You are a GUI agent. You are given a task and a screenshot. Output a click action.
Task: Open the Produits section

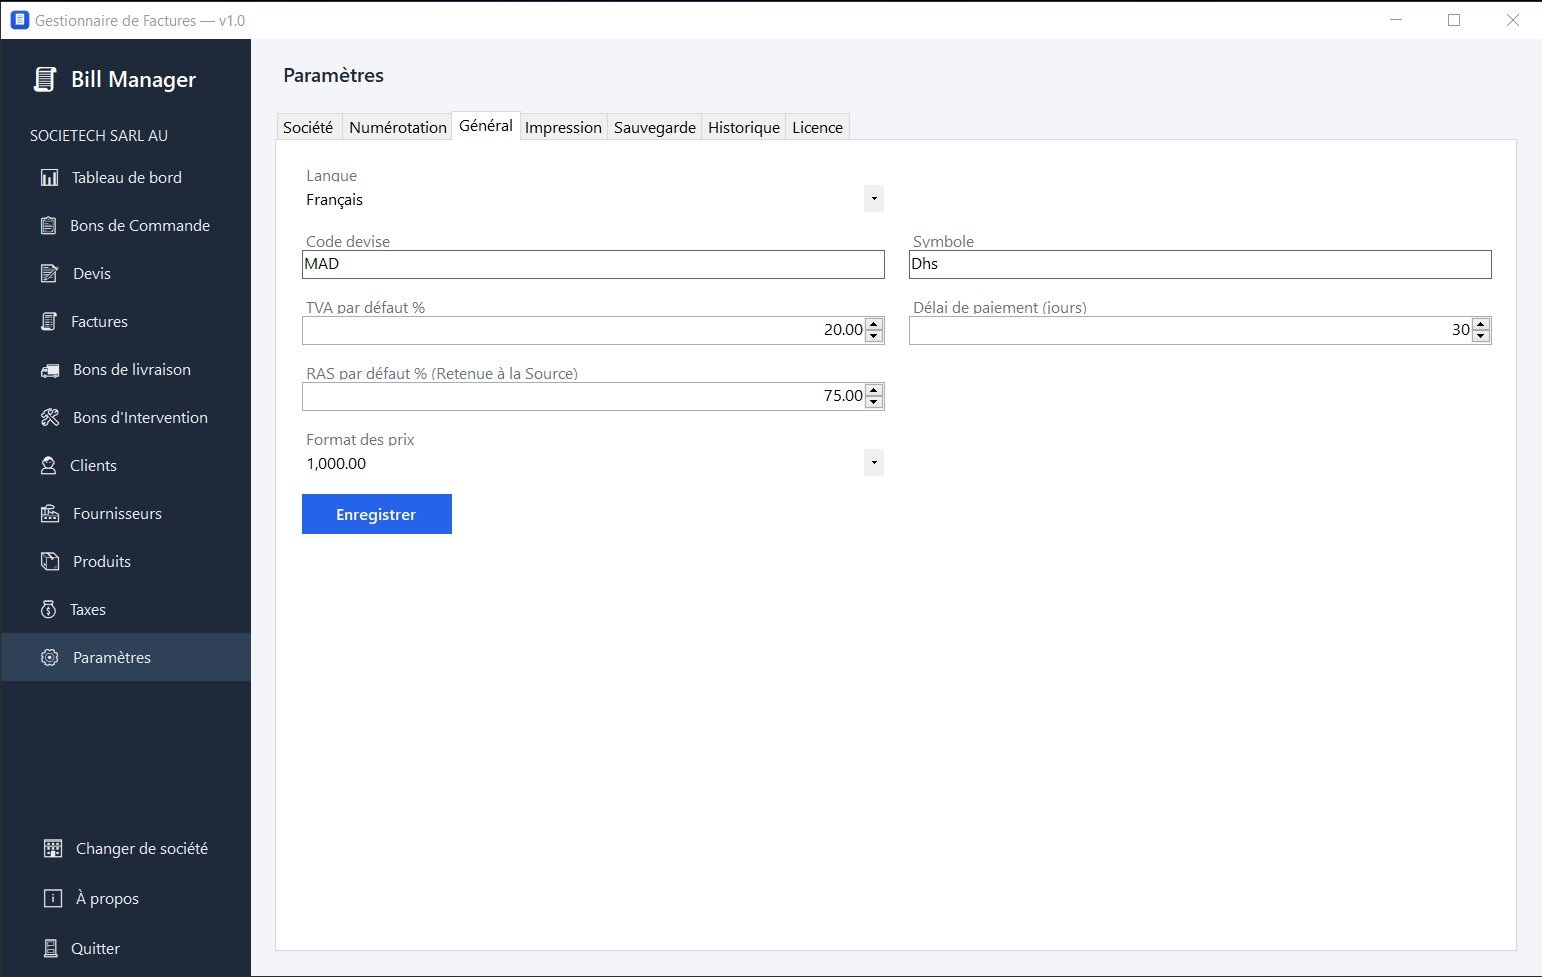[126, 561]
